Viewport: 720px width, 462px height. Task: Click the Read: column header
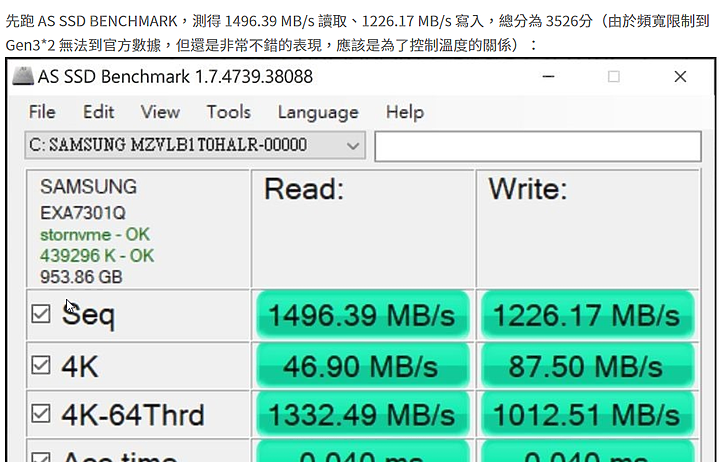coord(304,189)
